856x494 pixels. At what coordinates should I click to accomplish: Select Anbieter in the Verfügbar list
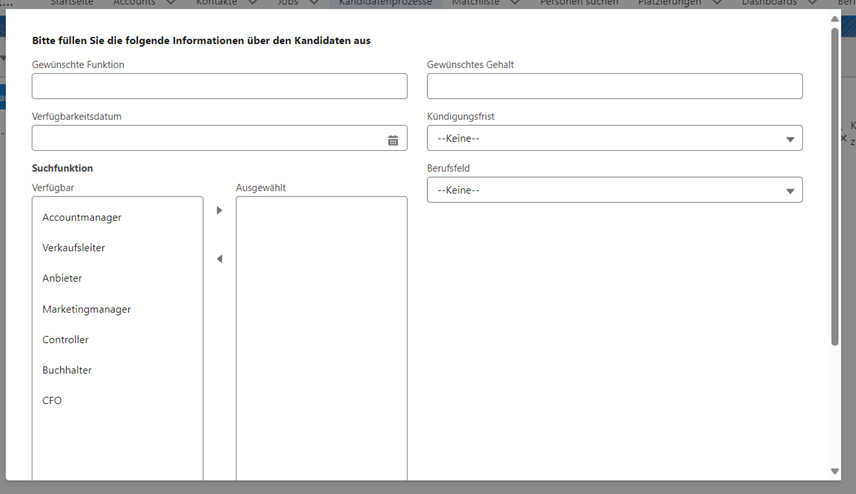(62, 278)
